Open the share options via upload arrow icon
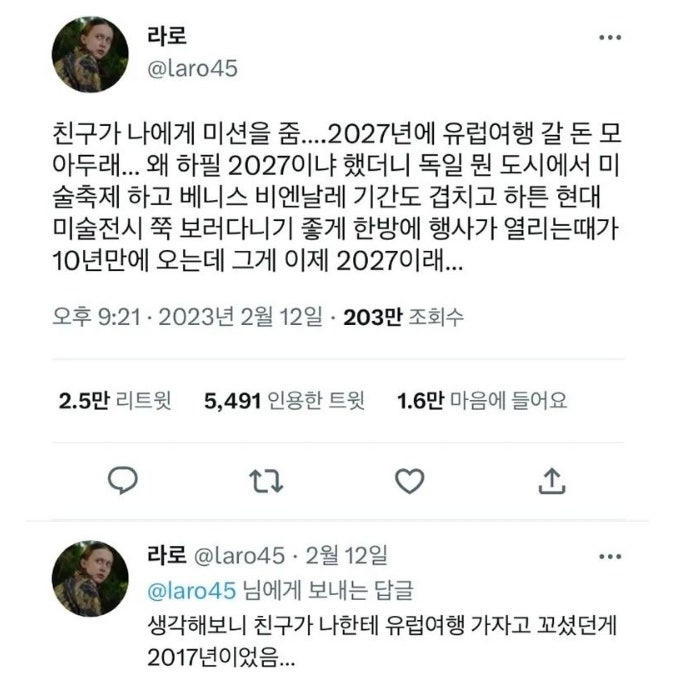This screenshot has height=686, width=687. [552, 481]
